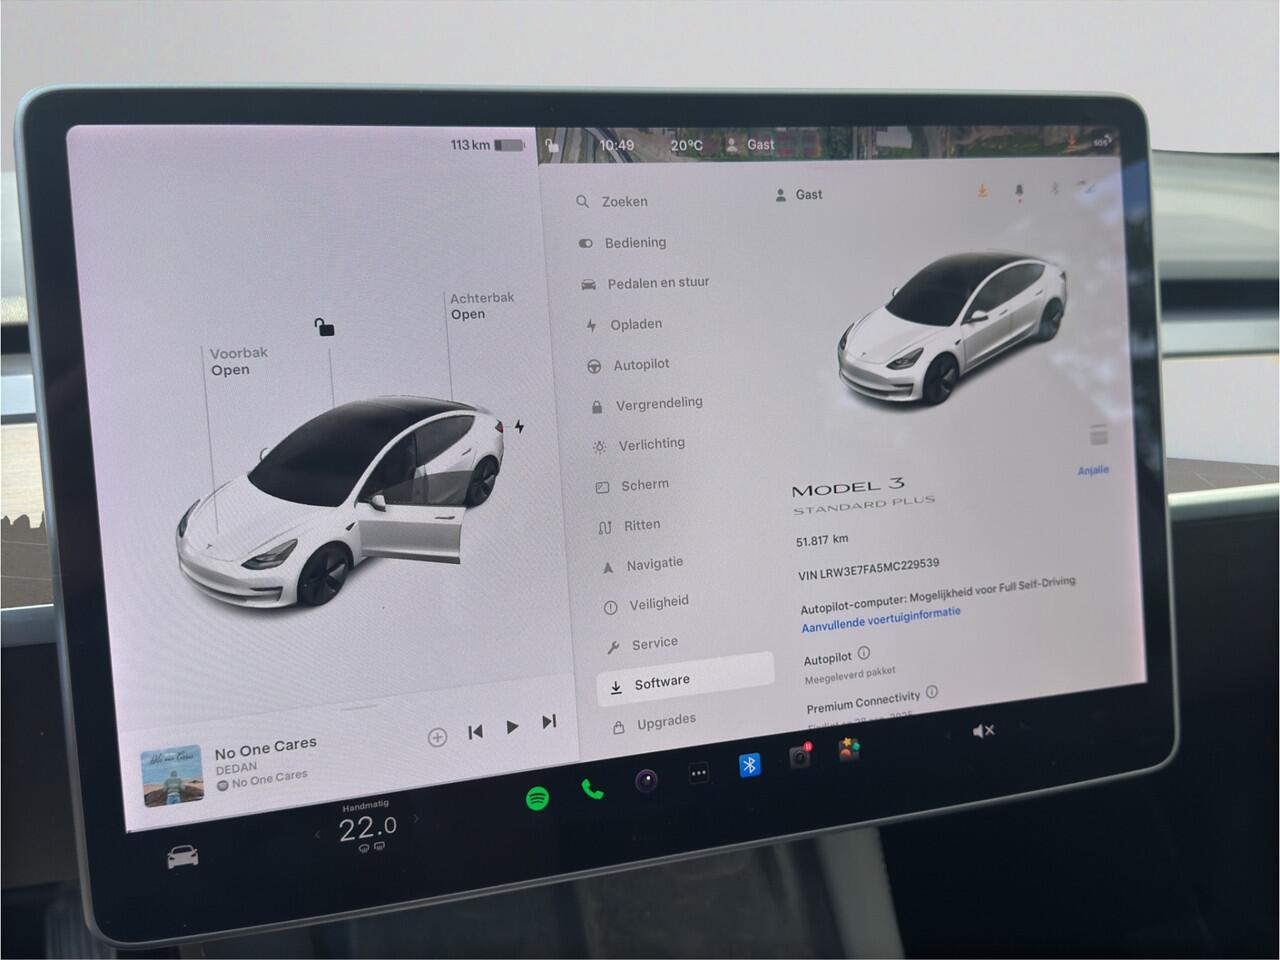The image size is (1280, 960).
Task: Open the Opladen settings menu
Action: [x=635, y=324]
